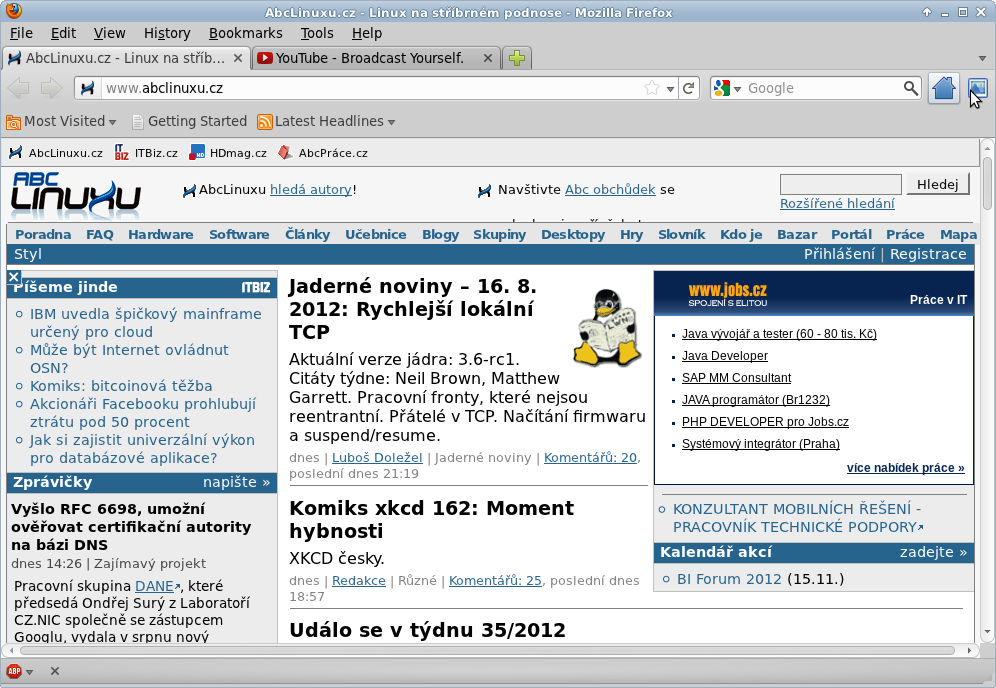Open the Styl link
This screenshot has width=996, height=688.
tap(28, 254)
